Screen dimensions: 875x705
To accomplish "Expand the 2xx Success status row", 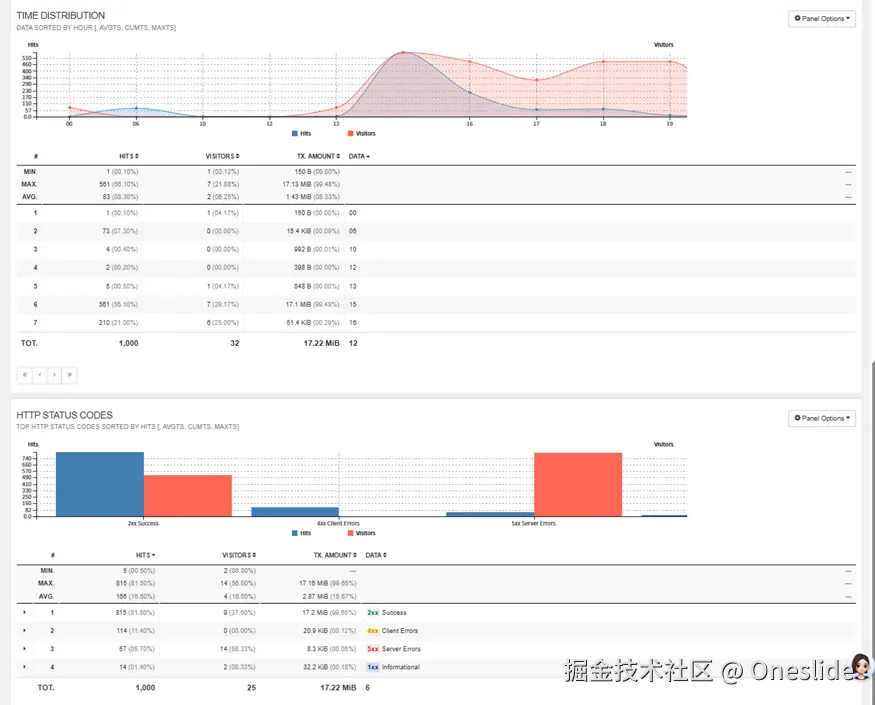I will (25, 612).
